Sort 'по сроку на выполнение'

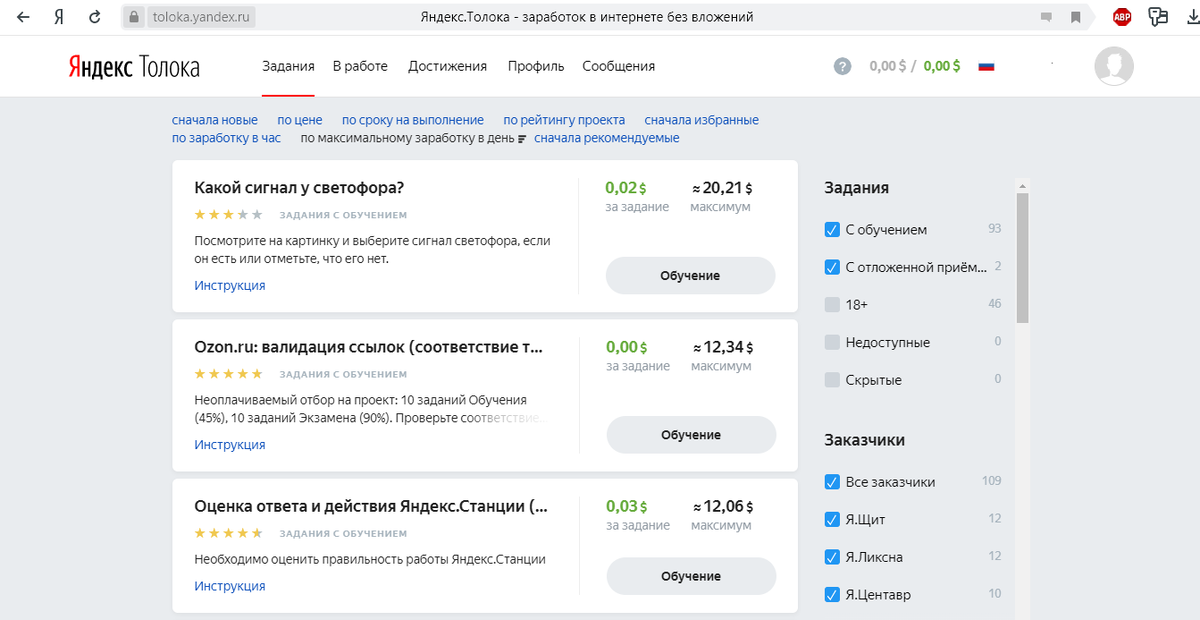(413, 120)
